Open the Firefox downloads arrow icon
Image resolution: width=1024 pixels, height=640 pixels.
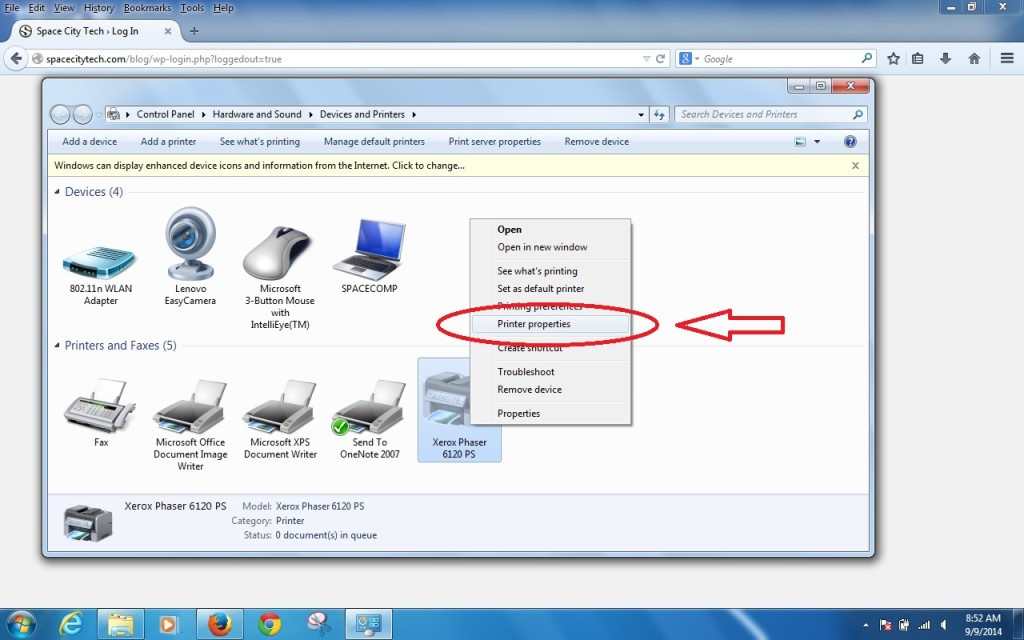click(945, 59)
